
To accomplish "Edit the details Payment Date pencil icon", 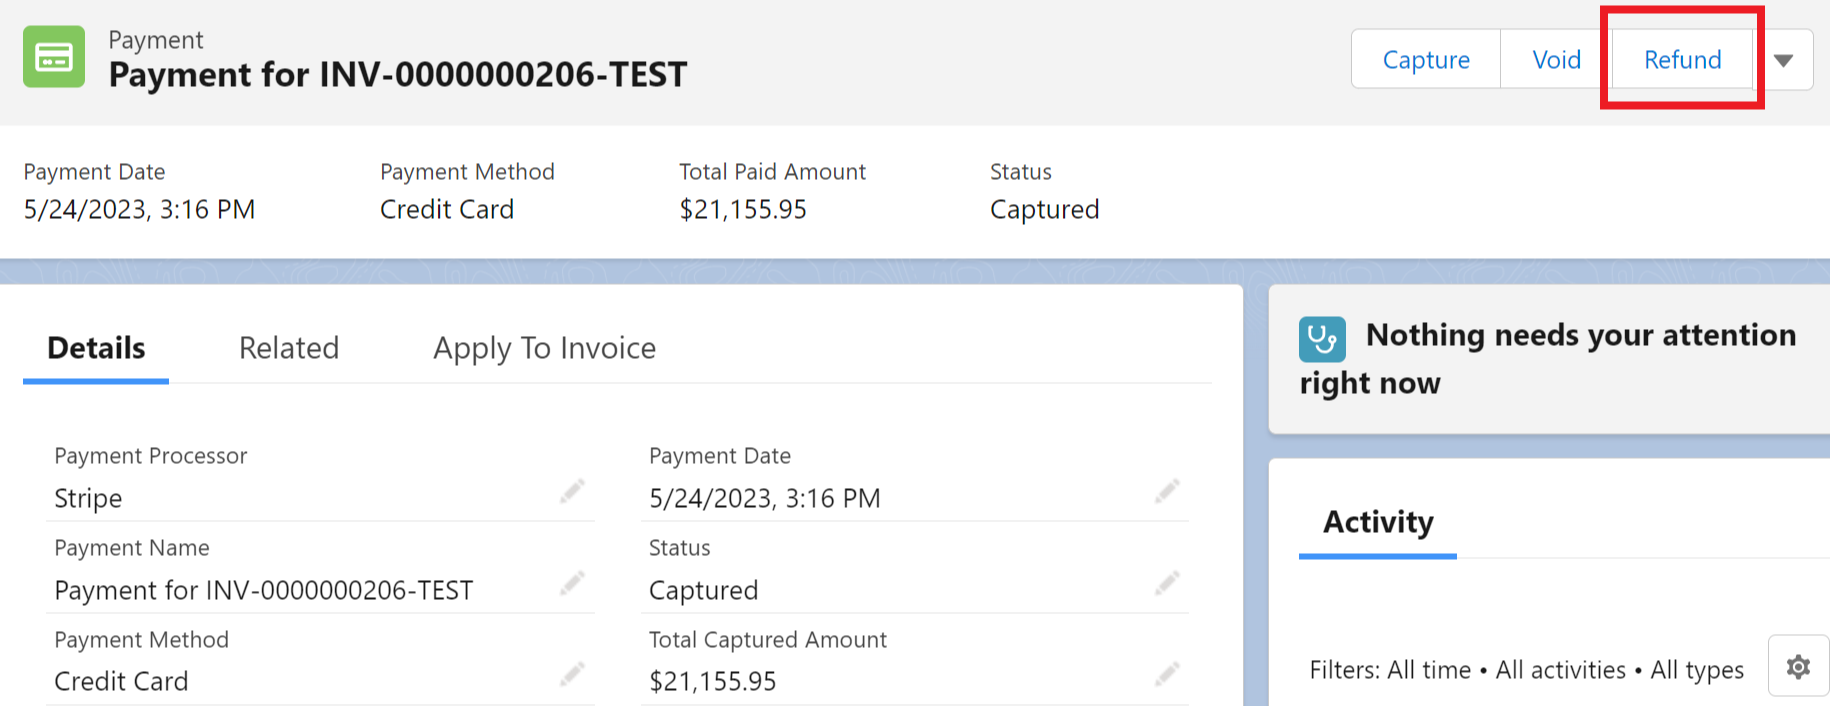I will 1167,491.
